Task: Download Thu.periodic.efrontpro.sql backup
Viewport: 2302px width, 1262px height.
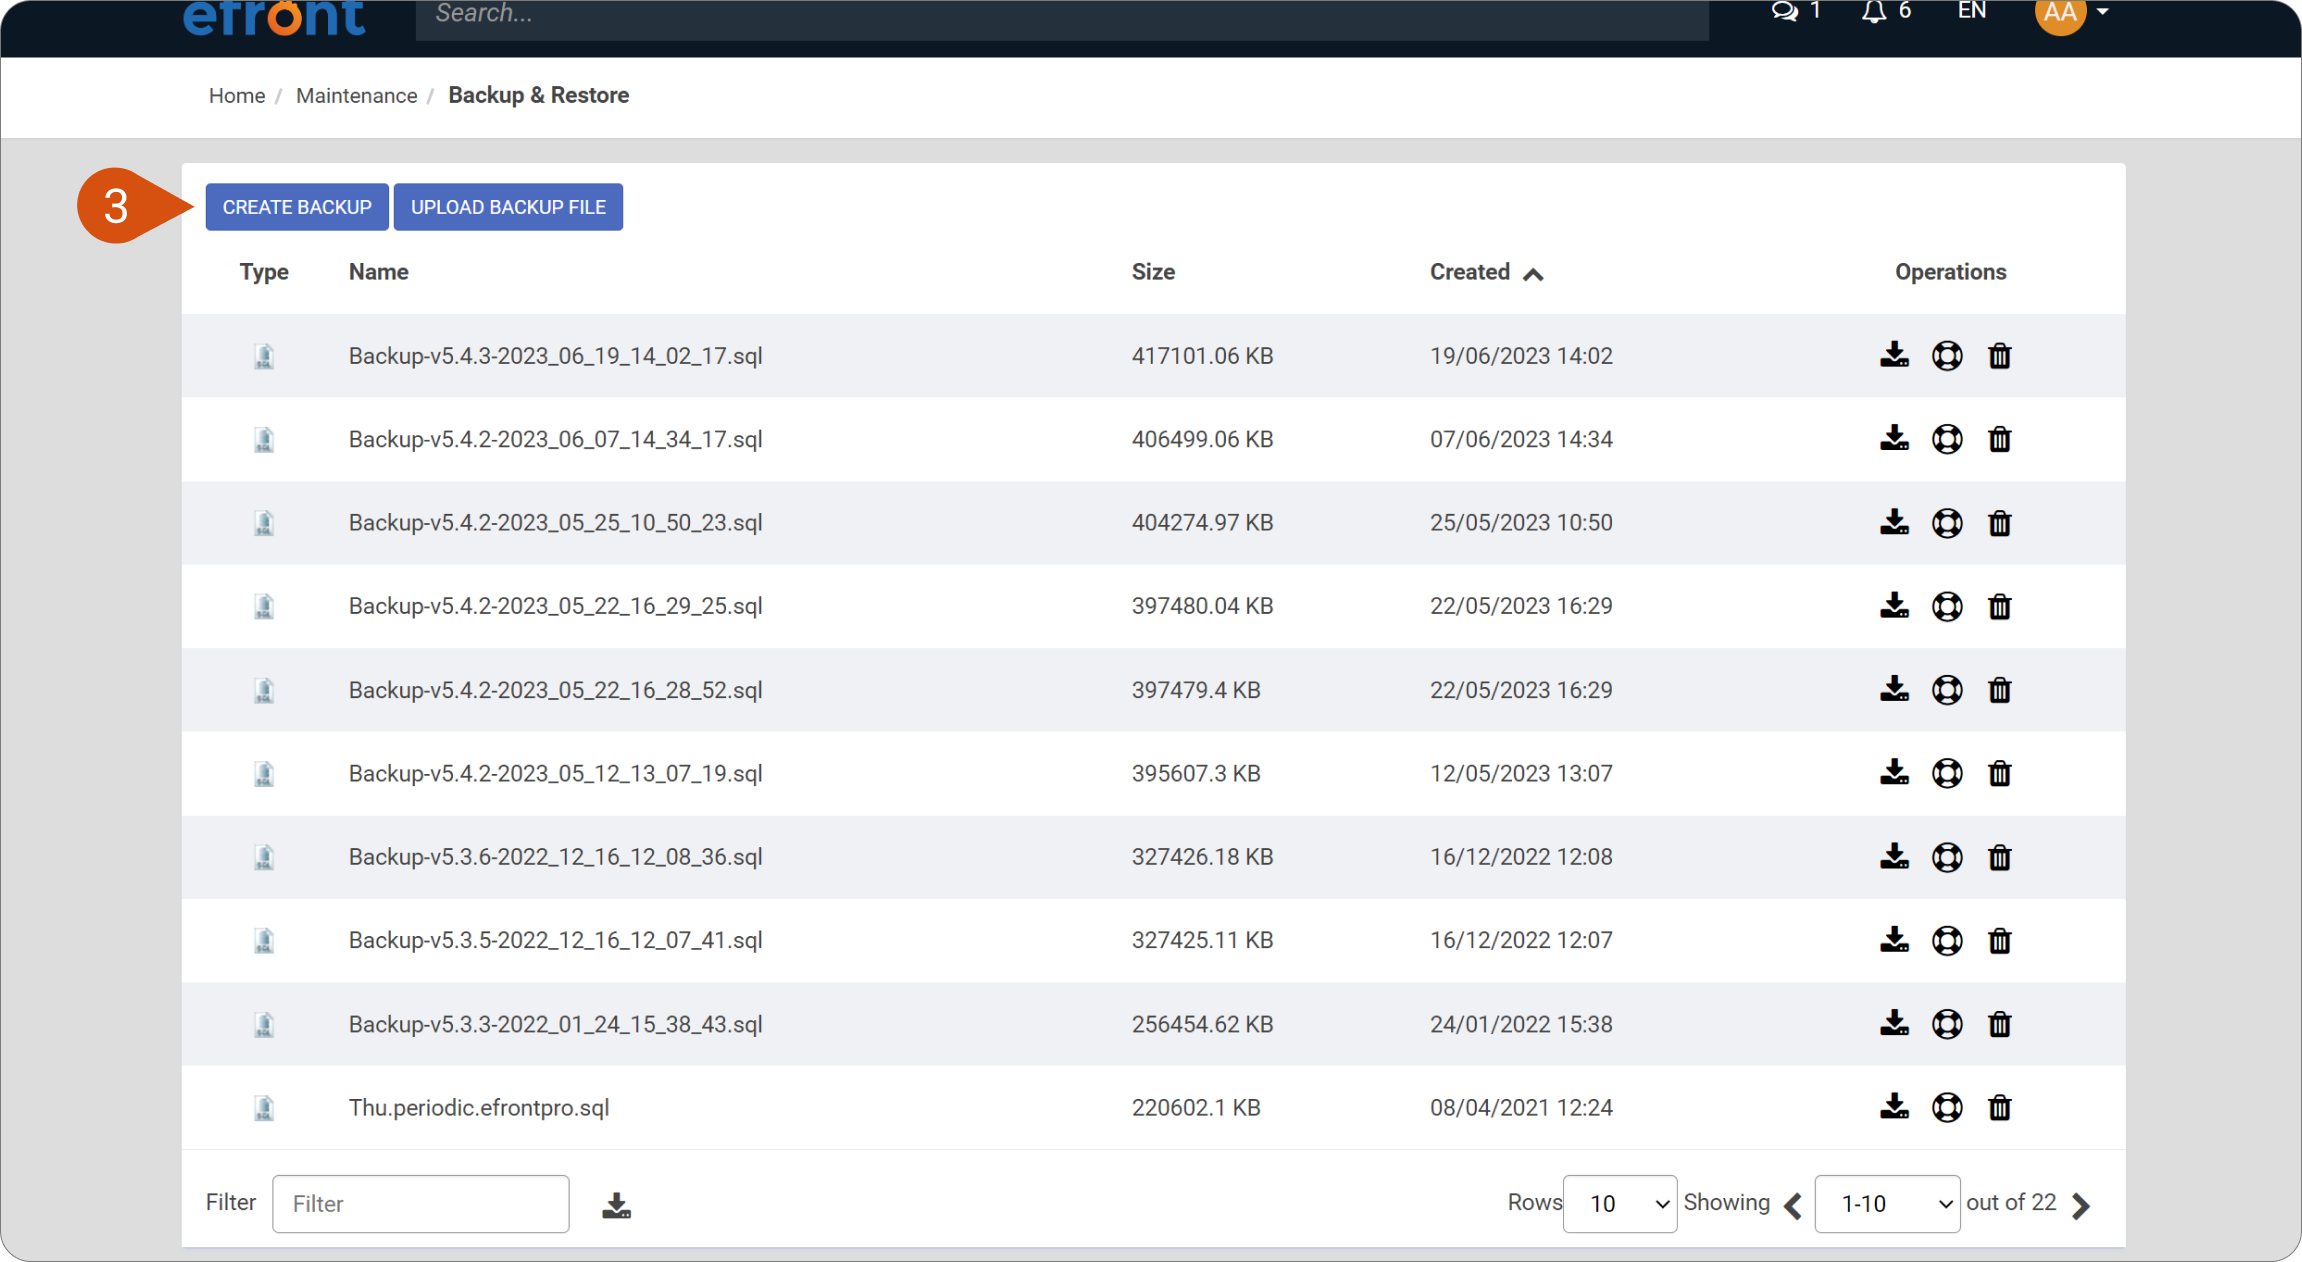Action: pyautogui.click(x=1894, y=1107)
